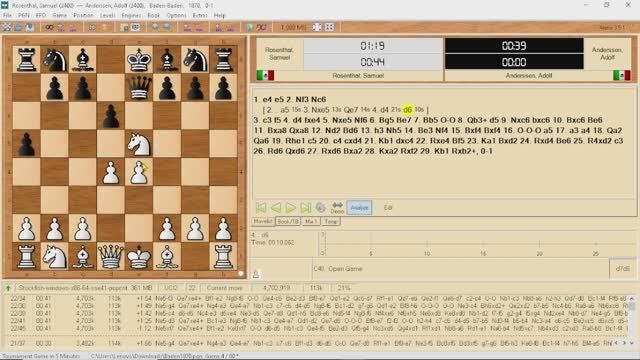The height and width of the screenshot is (360, 640).
Task: Open the File menu
Action: (x=7, y=16)
